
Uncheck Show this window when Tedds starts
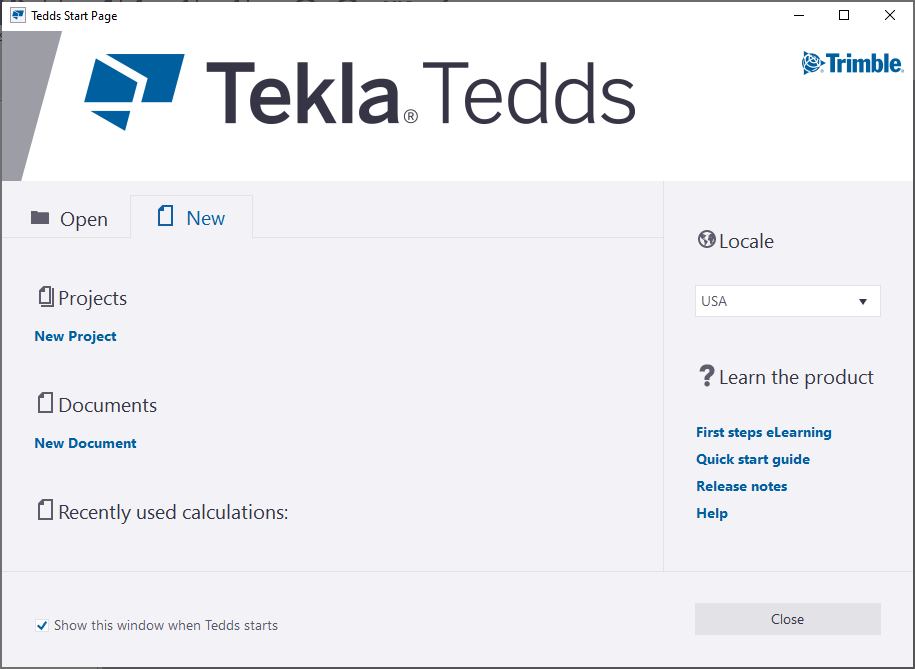(x=42, y=626)
